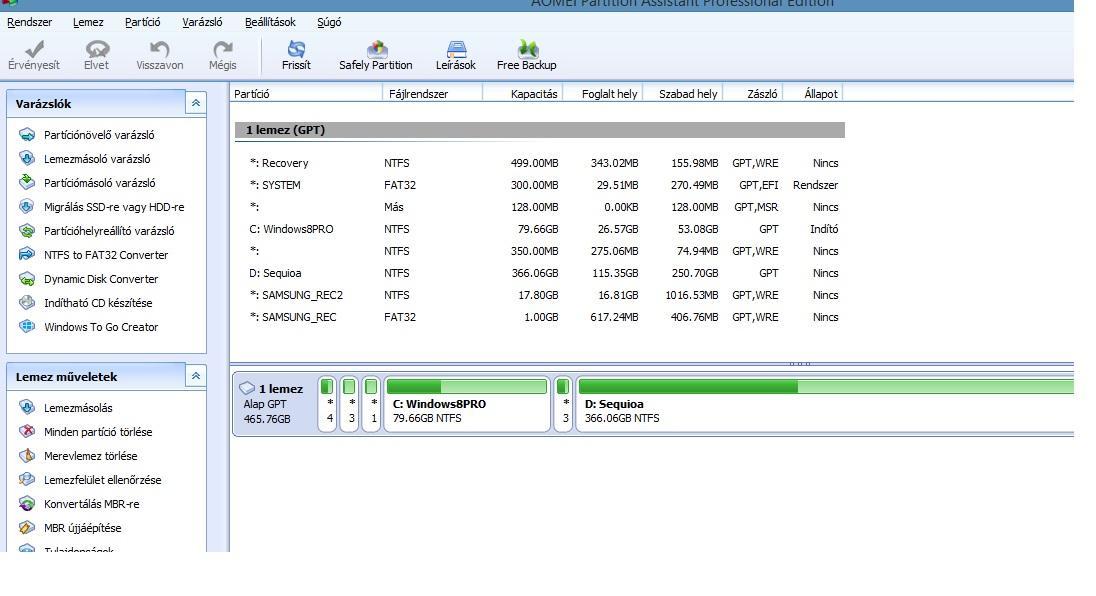Click the Állapot column header

[813, 94]
